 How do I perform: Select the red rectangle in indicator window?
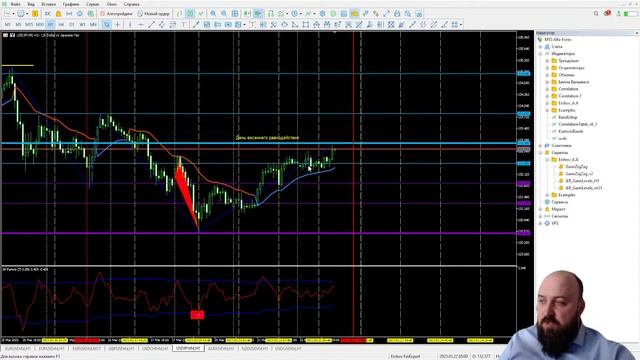click(197, 314)
